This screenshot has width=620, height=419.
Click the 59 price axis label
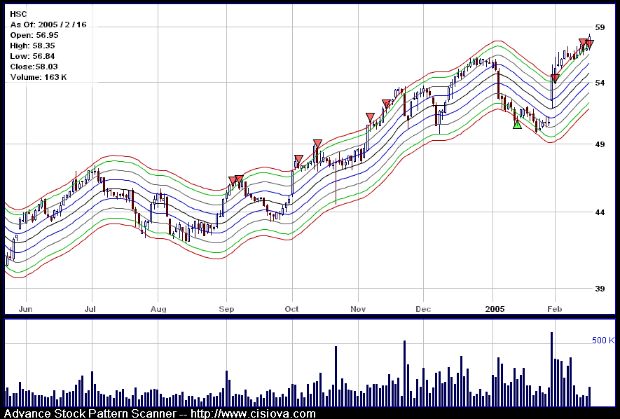[600, 27]
